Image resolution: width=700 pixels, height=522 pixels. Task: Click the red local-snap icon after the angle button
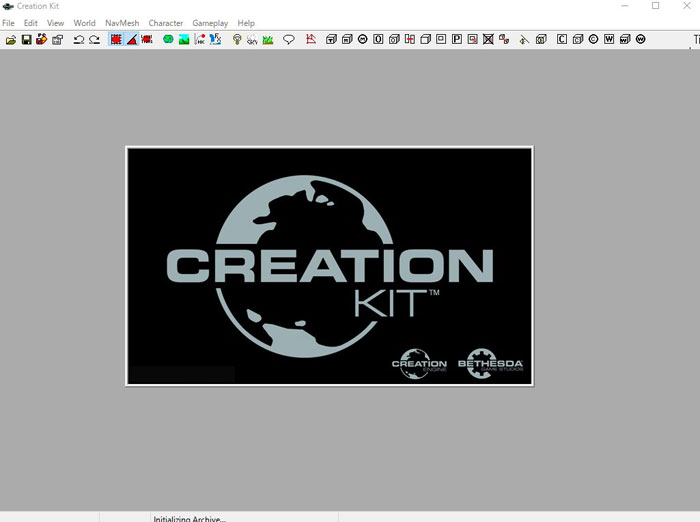pyautogui.click(x=147, y=40)
